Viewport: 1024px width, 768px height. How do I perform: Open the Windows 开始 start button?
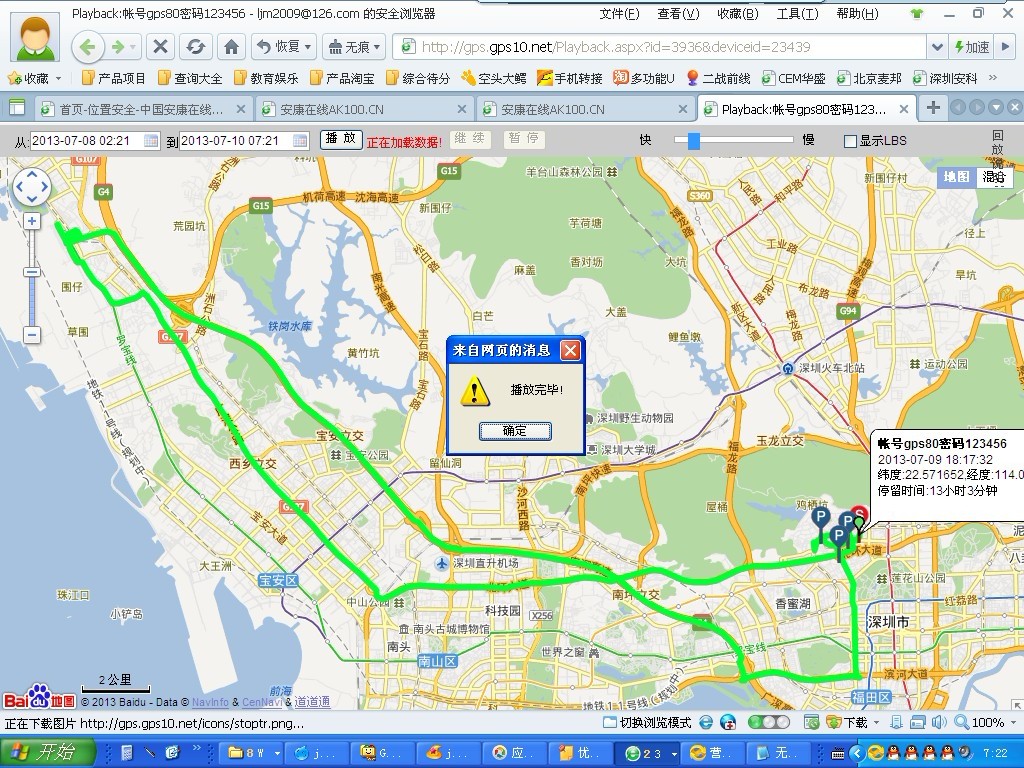(48, 752)
